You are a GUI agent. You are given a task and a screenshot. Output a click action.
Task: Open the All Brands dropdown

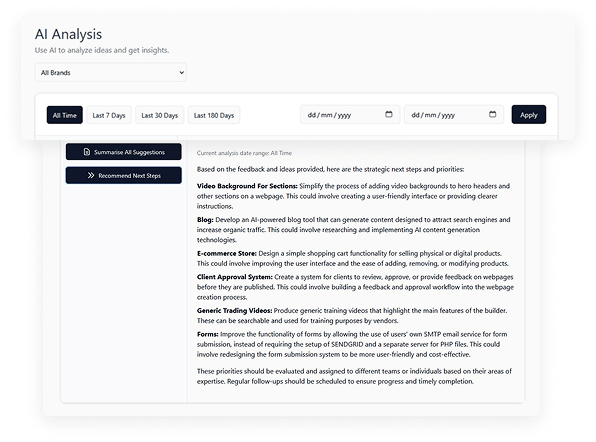(111, 72)
